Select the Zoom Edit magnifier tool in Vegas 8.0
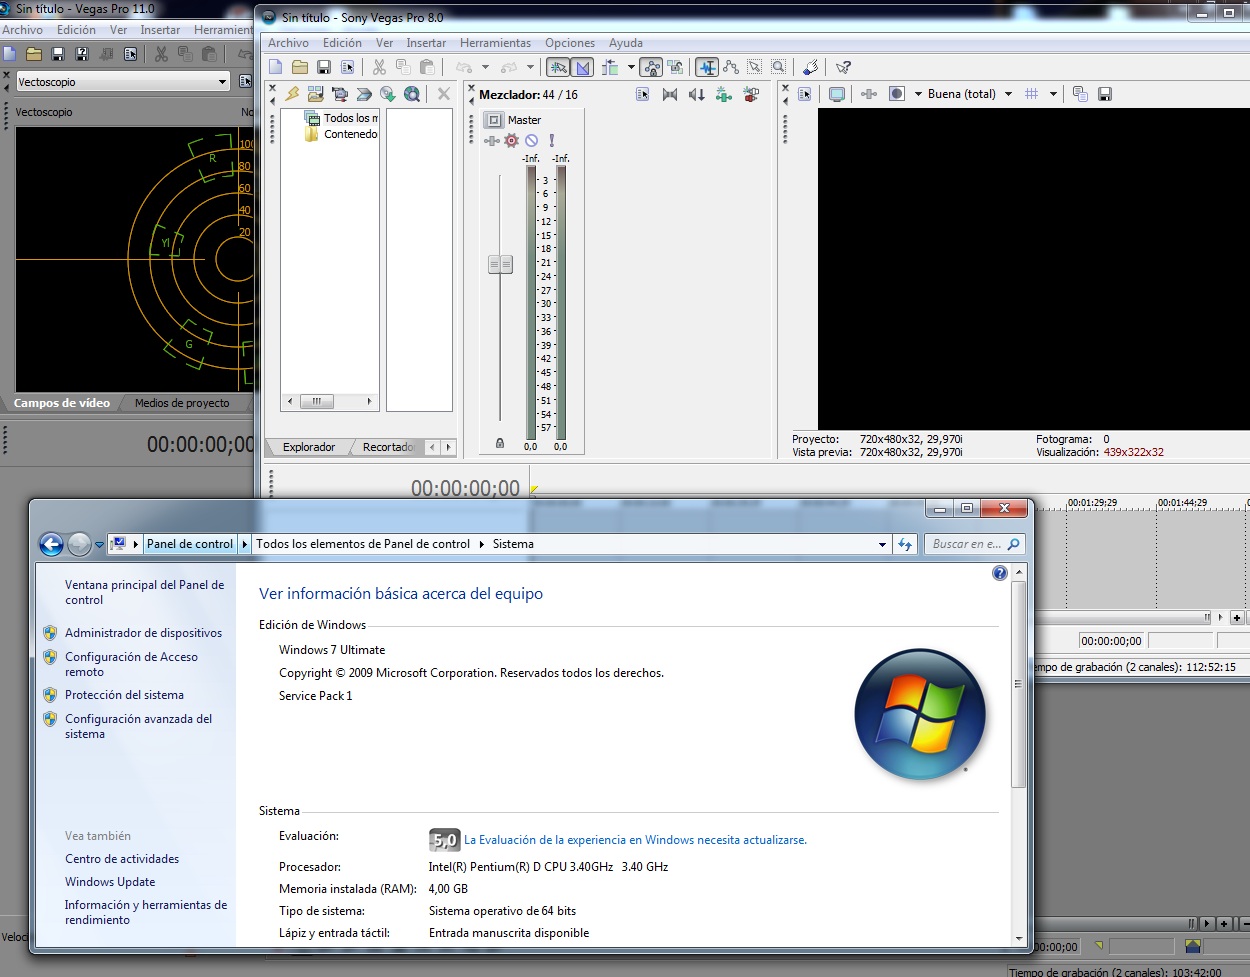The image size is (1250, 977). (x=779, y=67)
